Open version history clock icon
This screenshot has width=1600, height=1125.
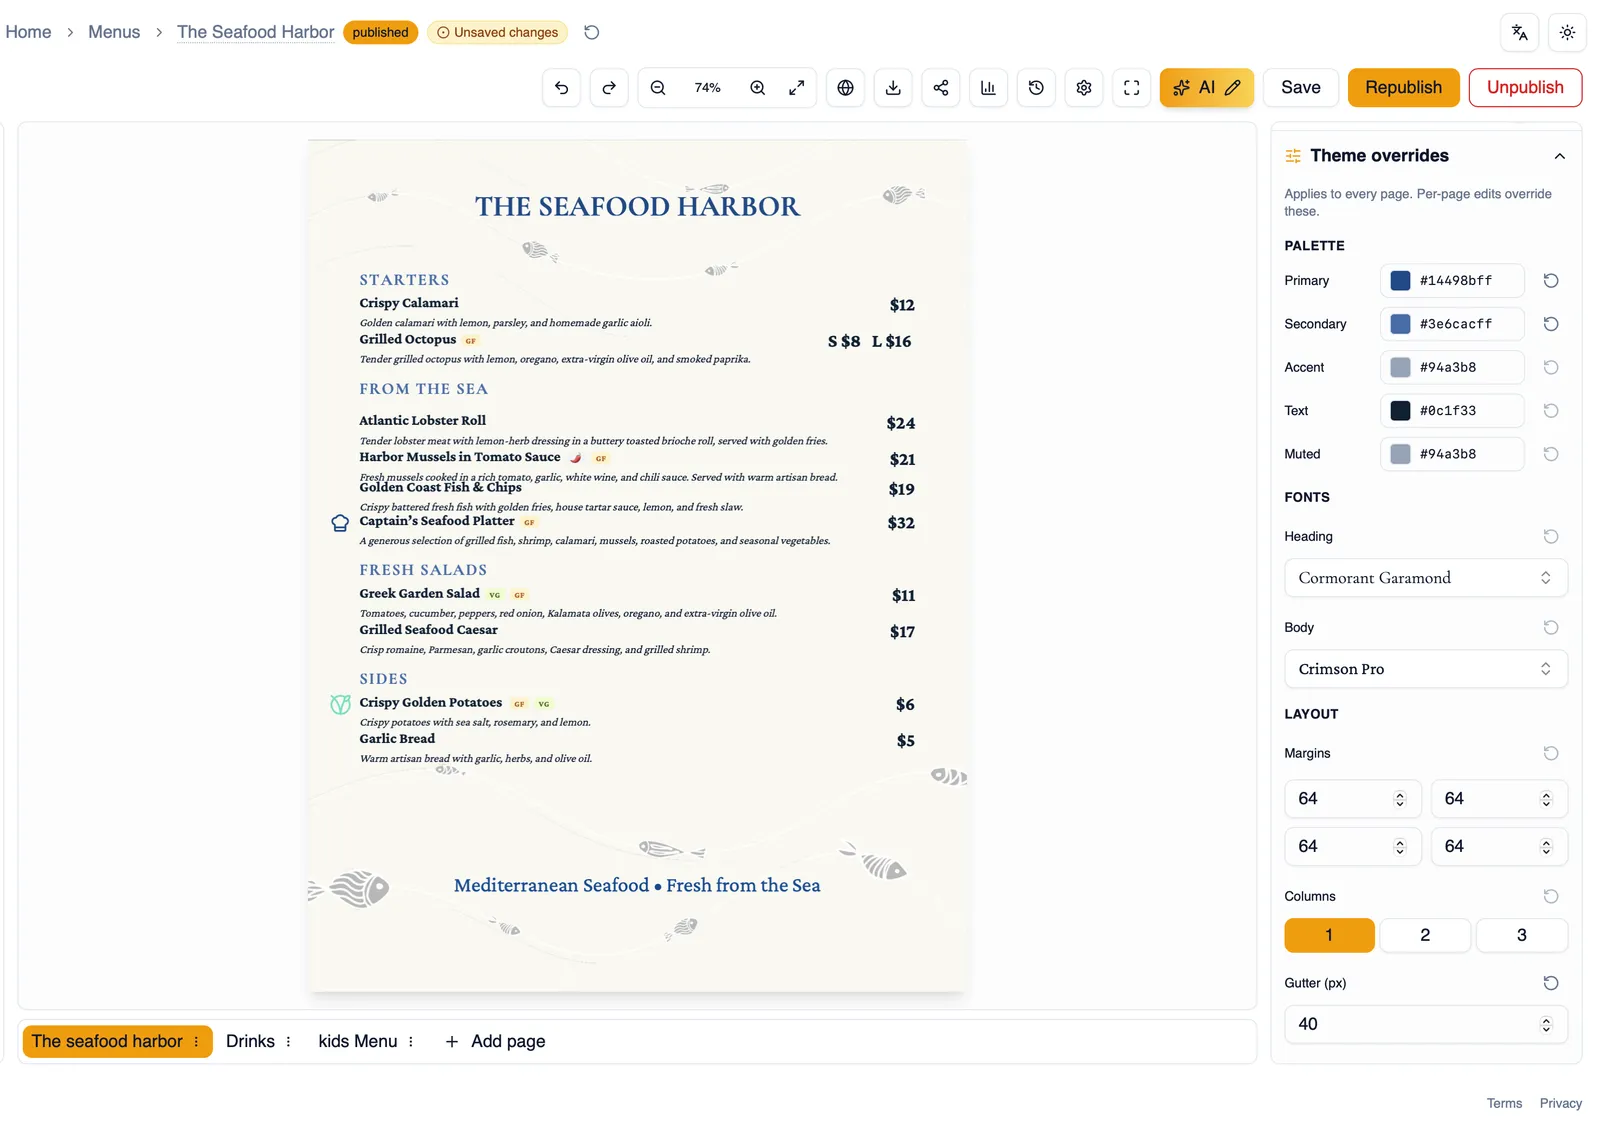pos(1036,88)
